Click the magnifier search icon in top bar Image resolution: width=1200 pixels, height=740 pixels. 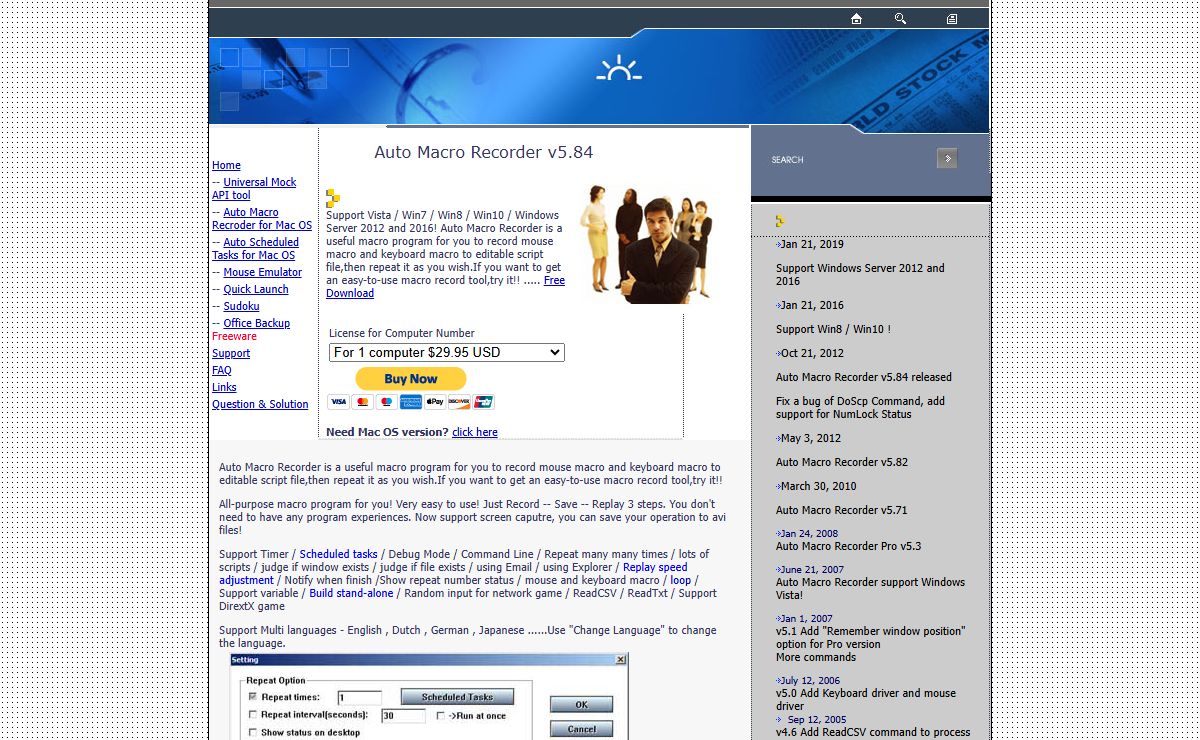click(x=900, y=19)
